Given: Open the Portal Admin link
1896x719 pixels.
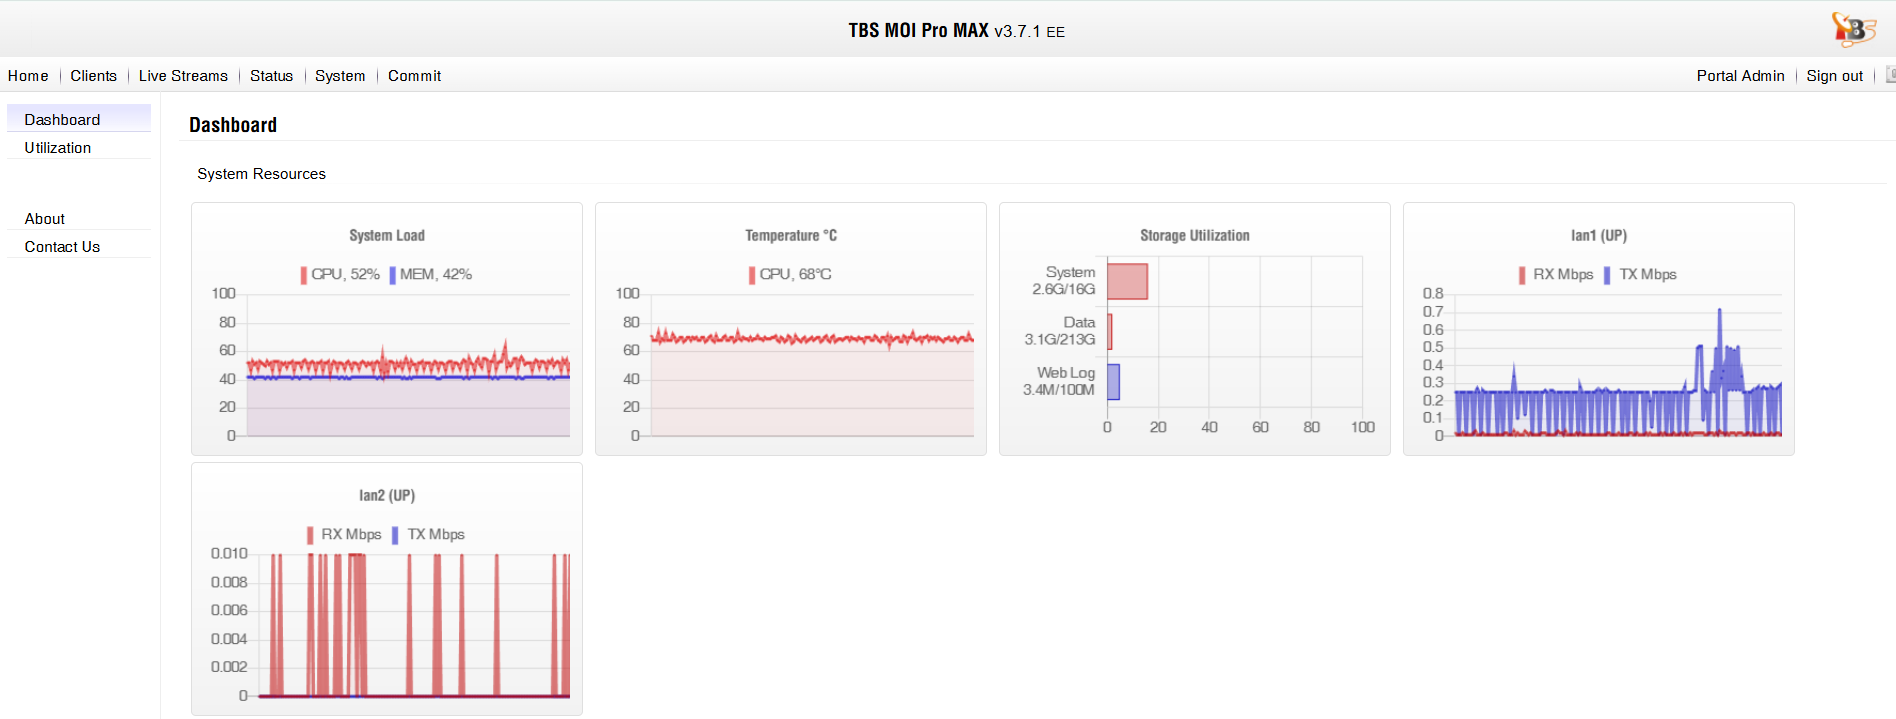Looking at the screenshot, I should tap(1740, 76).
